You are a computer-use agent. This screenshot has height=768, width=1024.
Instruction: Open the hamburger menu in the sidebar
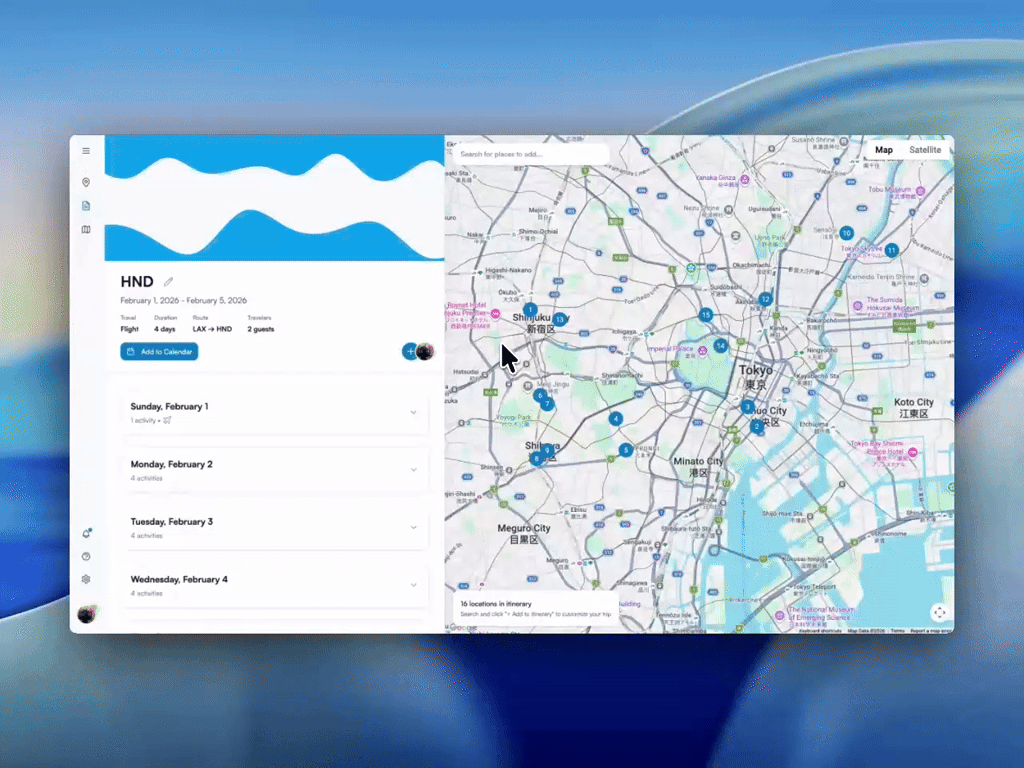pos(86,151)
